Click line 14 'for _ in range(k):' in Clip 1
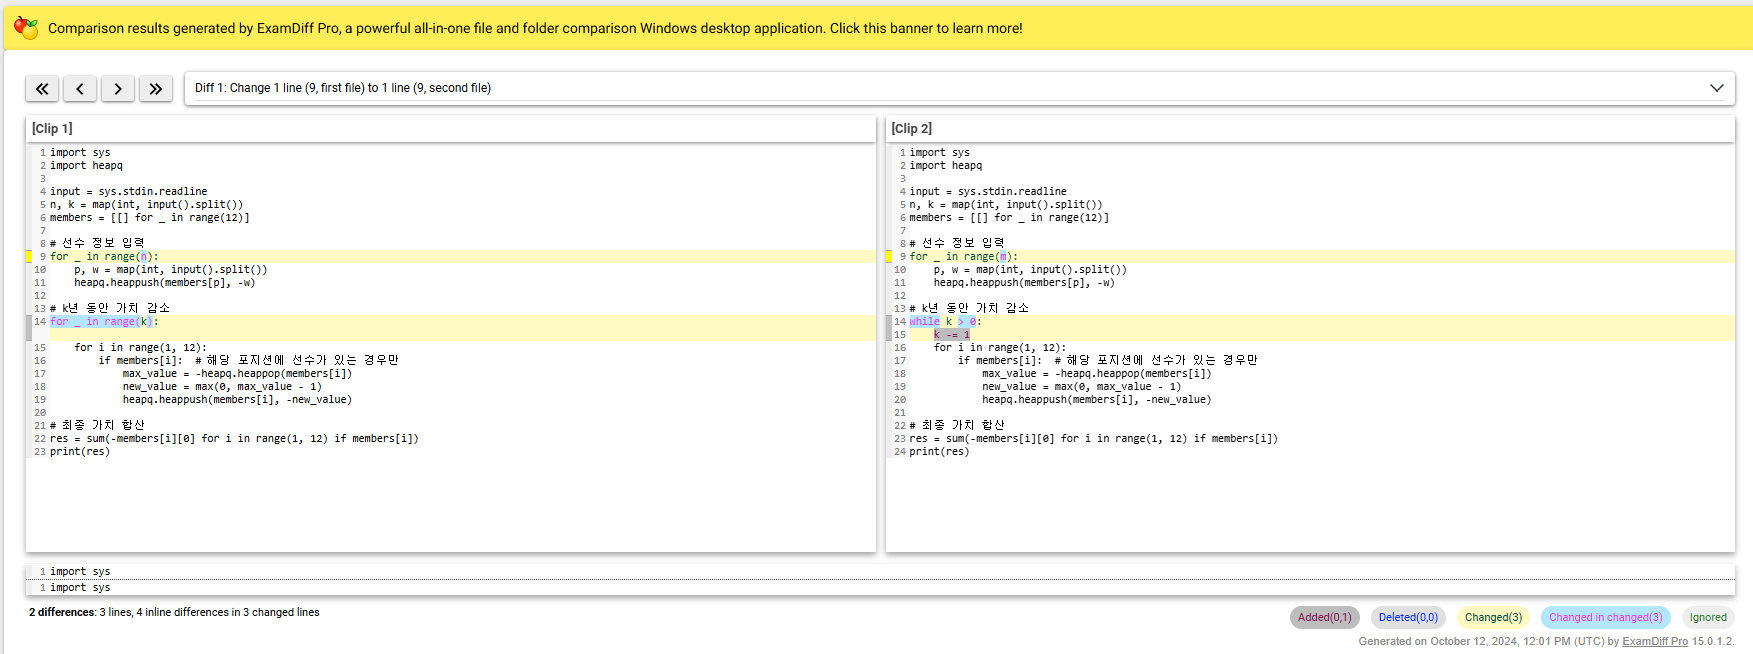1753x654 pixels. point(104,322)
